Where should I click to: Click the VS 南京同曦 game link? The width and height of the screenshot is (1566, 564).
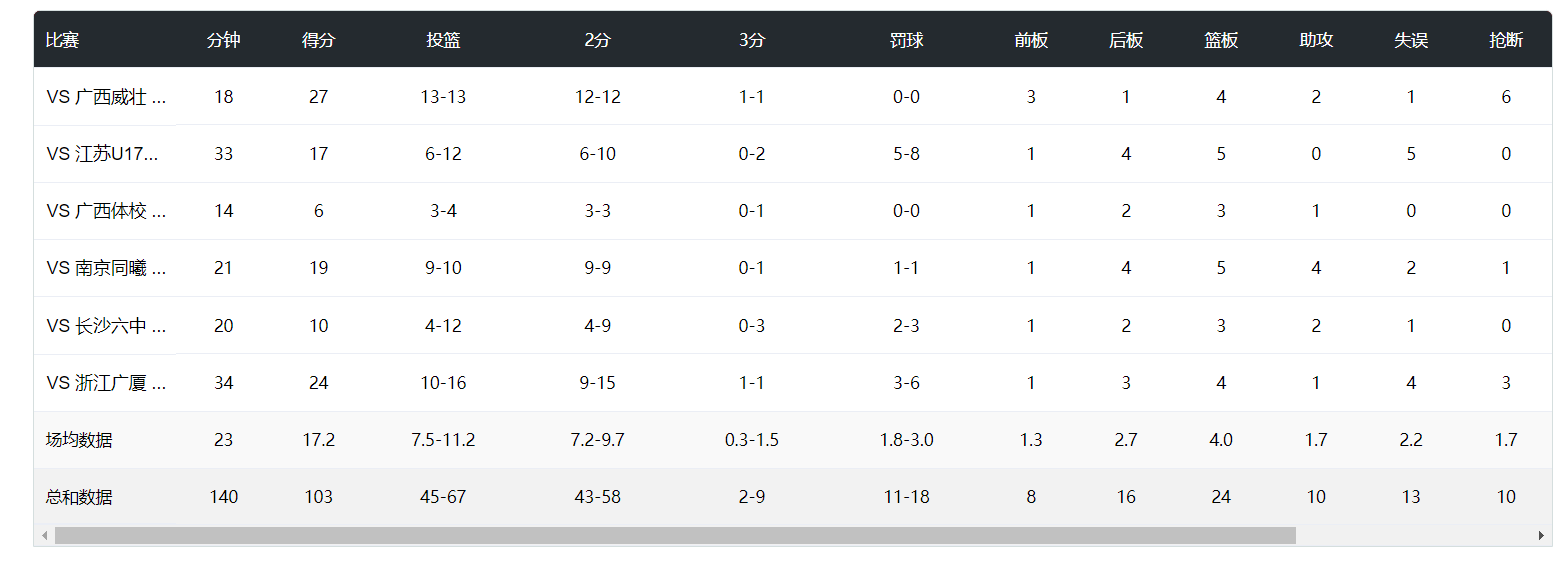106,268
